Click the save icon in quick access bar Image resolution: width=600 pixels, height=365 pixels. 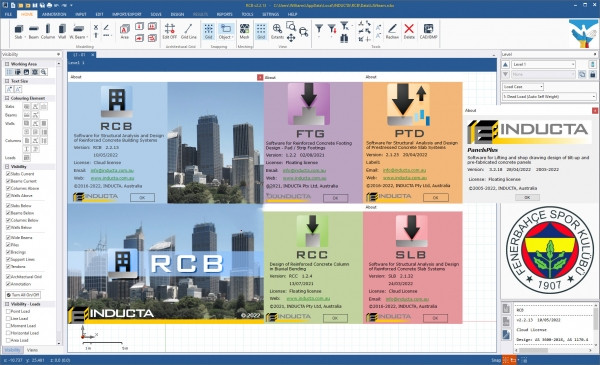(35, 5)
